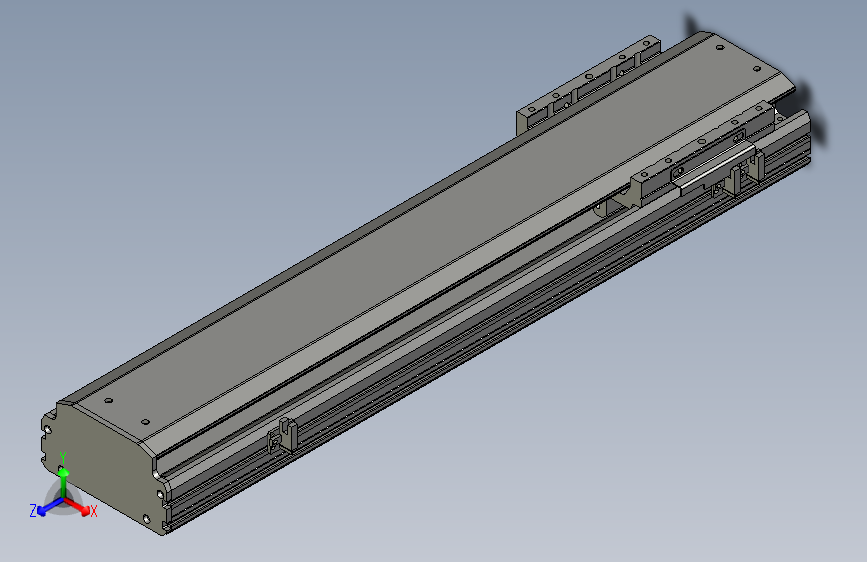This screenshot has height=562, width=867.
Task: Click the red X axis of the triad
Action: point(79,507)
